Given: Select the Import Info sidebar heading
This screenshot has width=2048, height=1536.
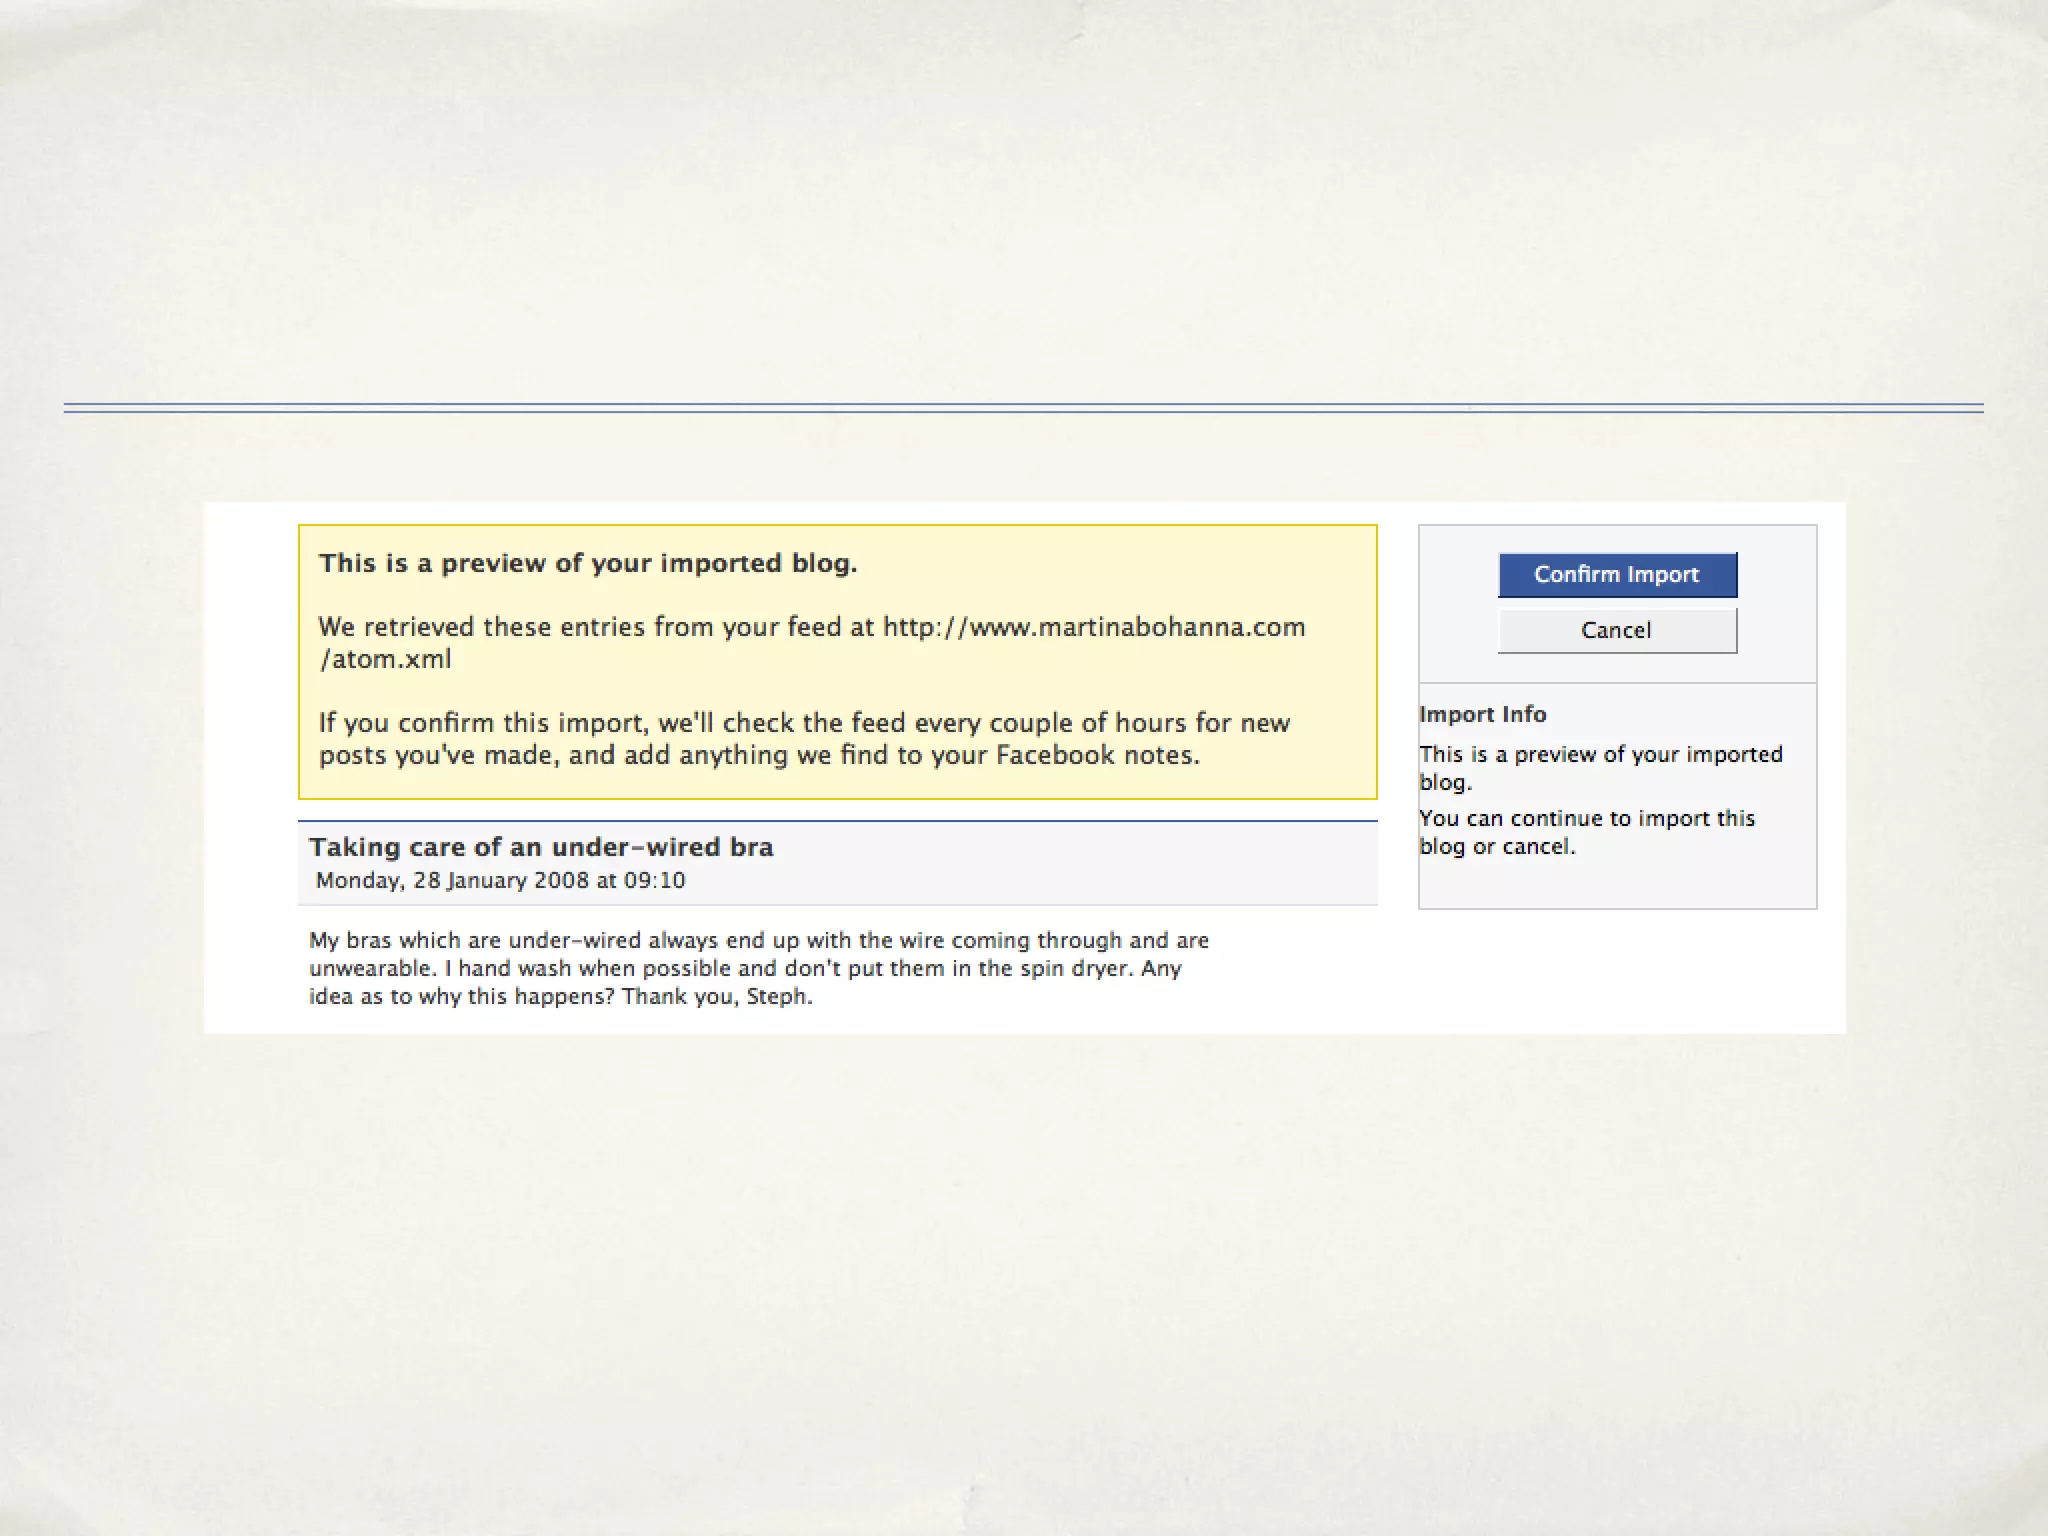Looking at the screenshot, I should pos(1482,714).
